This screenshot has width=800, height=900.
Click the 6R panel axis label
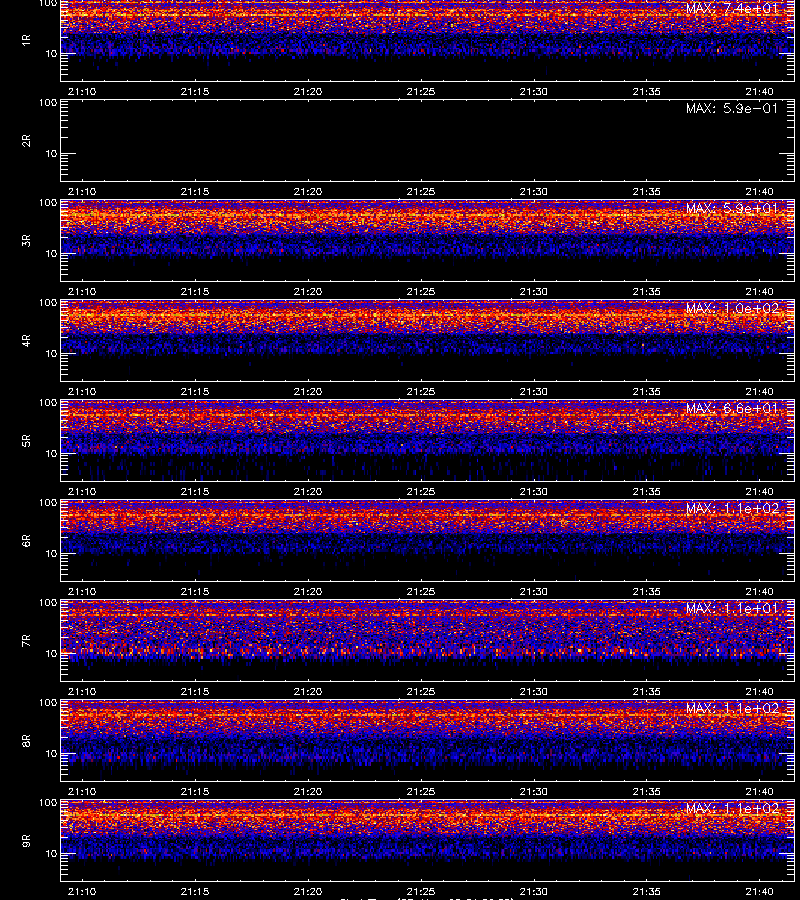click(26, 540)
